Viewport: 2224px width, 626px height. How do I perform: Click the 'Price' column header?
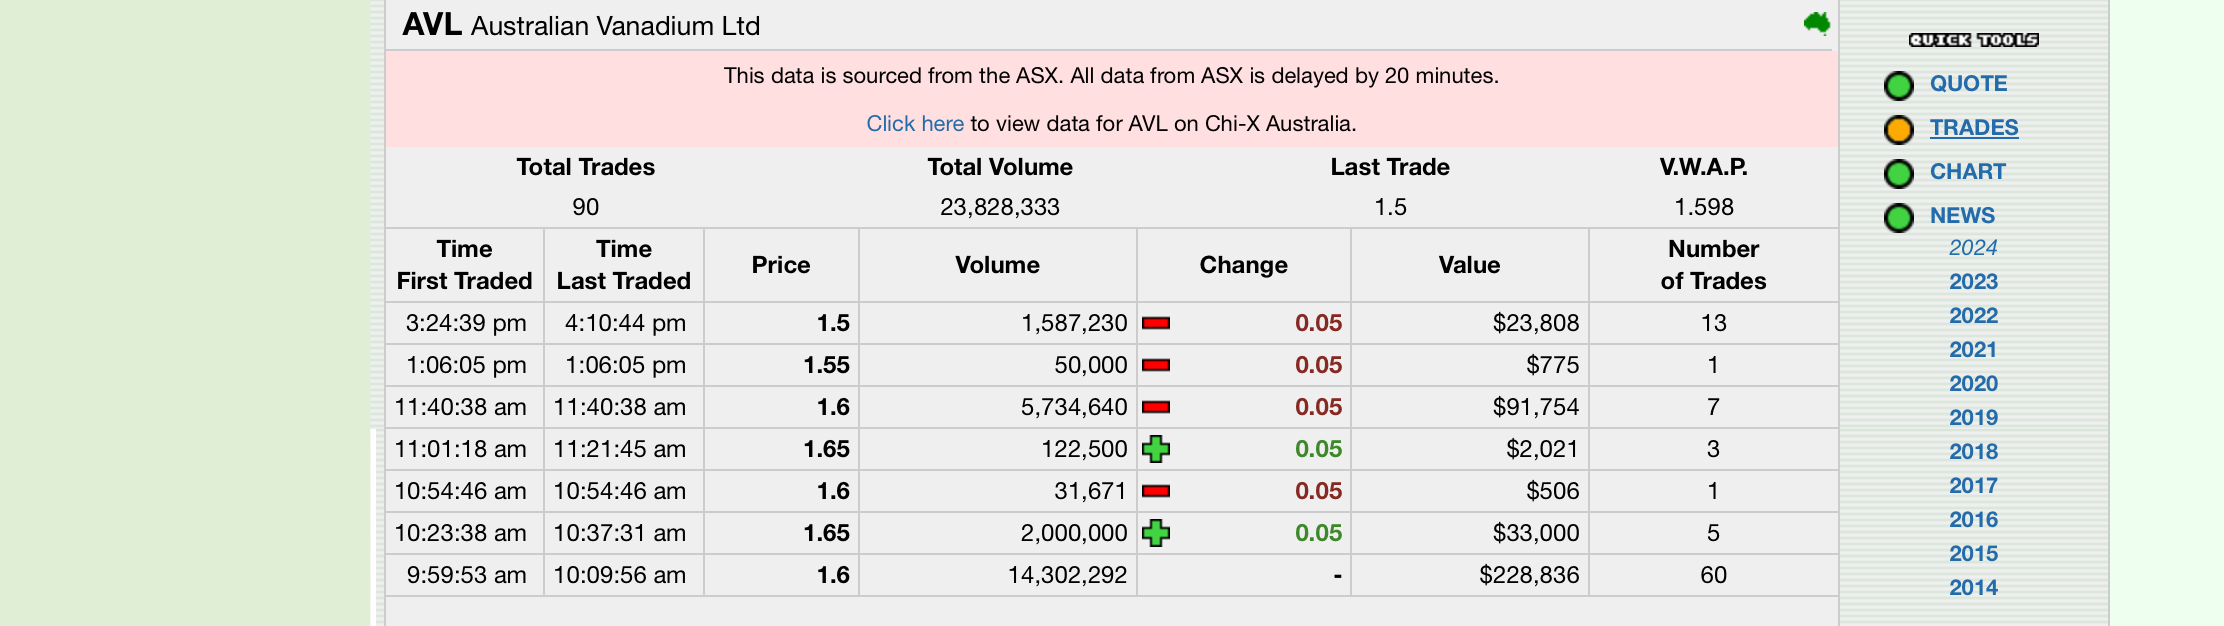coord(781,265)
